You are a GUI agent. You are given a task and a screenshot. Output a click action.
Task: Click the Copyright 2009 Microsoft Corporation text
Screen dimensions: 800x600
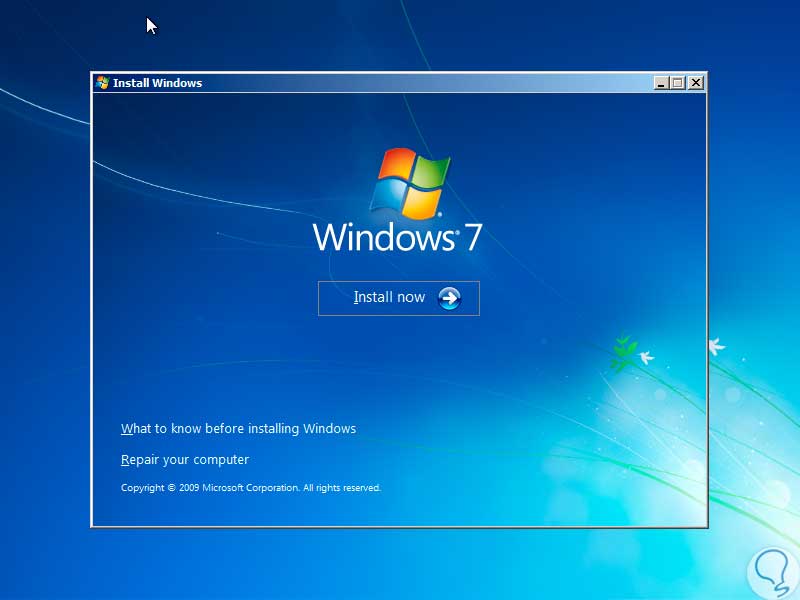point(251,488)
